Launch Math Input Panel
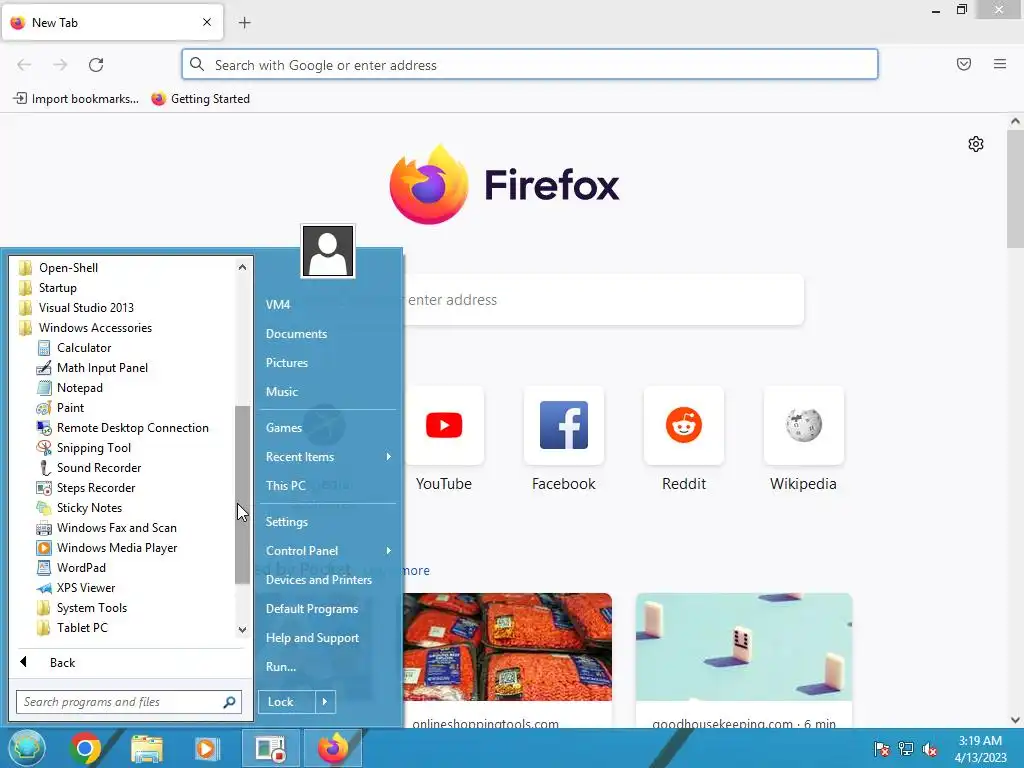Image resolution: width=1024 pixels, height=768 pixels. [x=92, y=368]
